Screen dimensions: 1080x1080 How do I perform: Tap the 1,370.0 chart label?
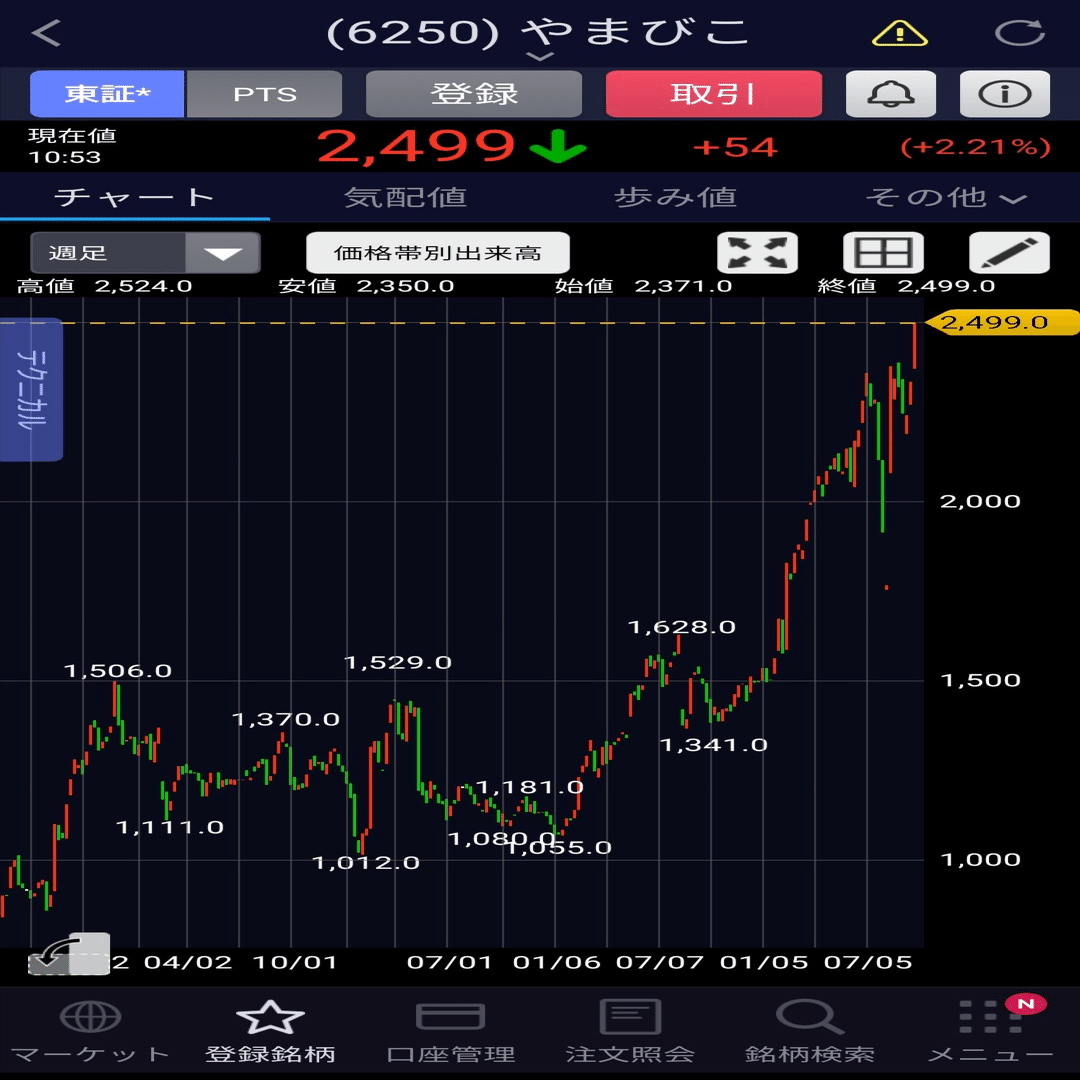pos(285,720)
